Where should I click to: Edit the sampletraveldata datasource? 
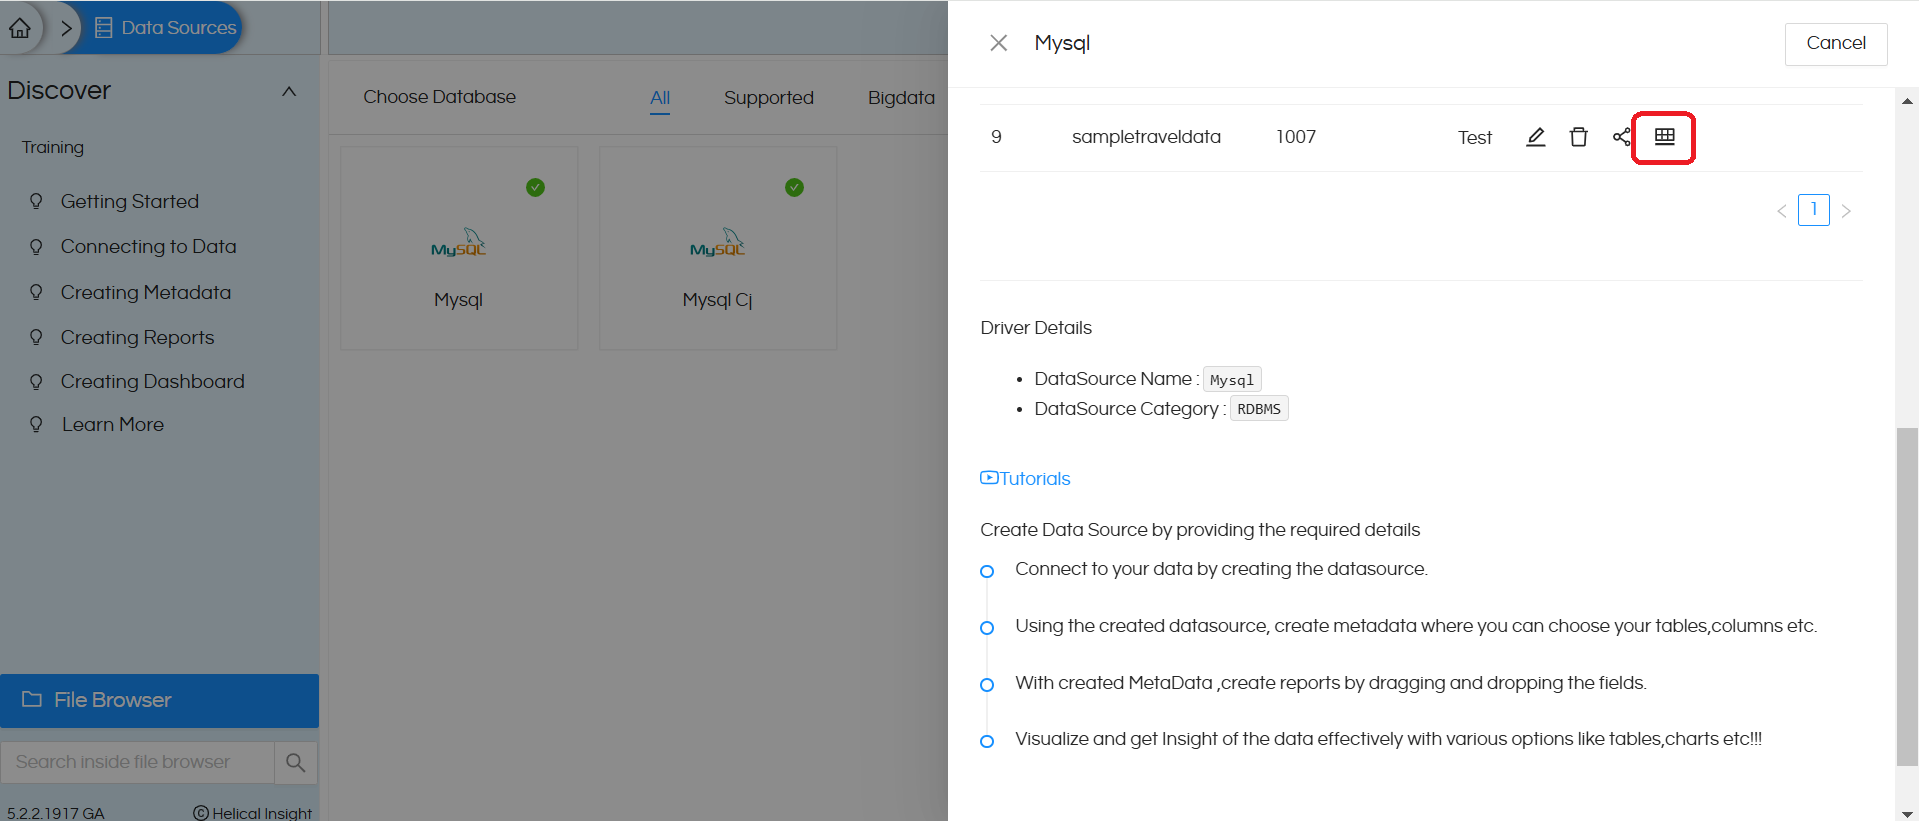pyautogui.click(x=1535, y=137)
